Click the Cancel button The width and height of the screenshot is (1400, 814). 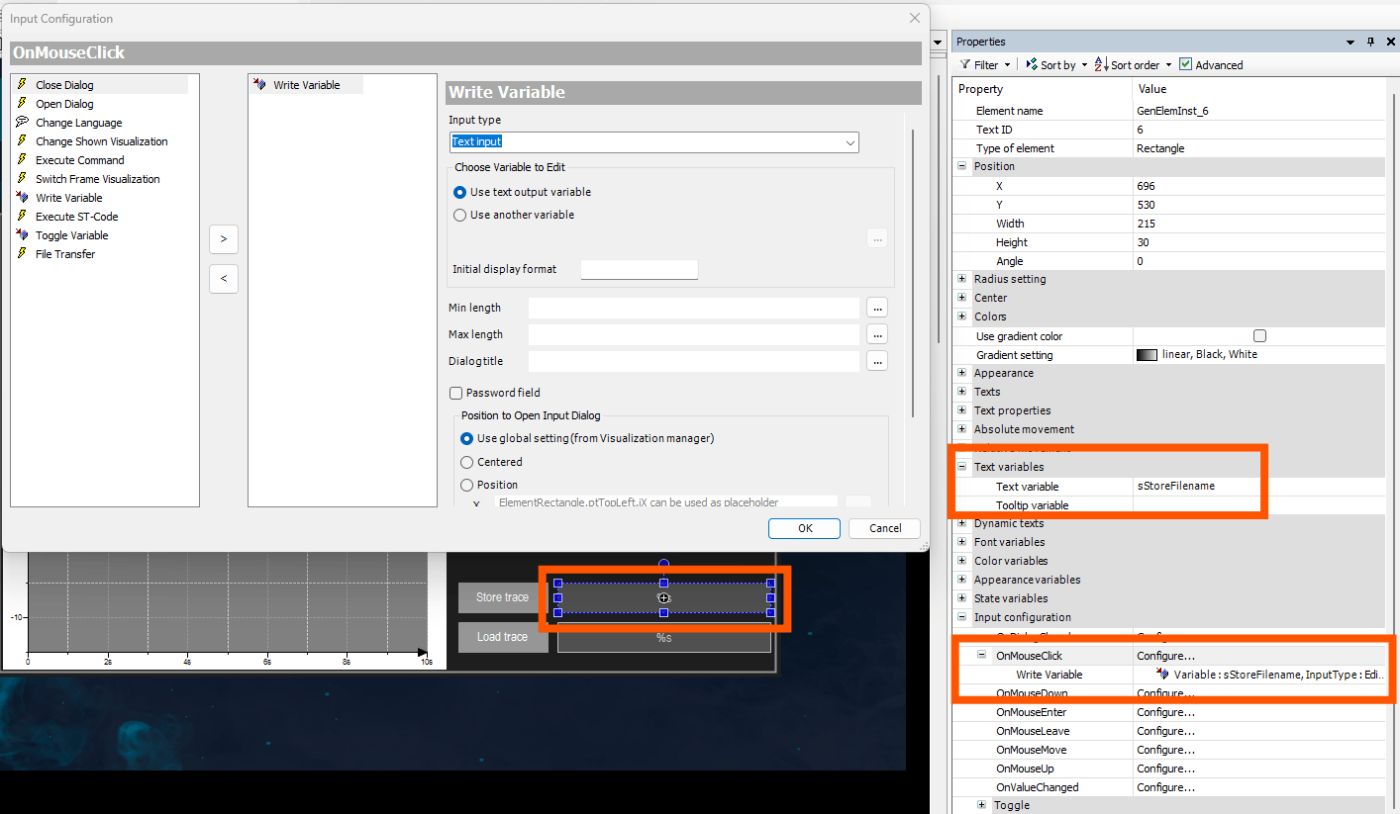[x=885, y=528]
